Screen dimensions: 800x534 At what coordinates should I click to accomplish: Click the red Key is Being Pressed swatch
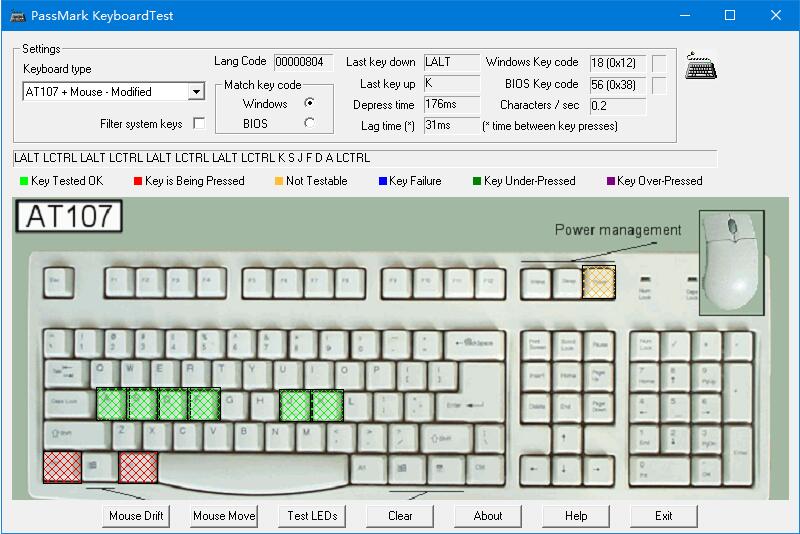(137, 181)
